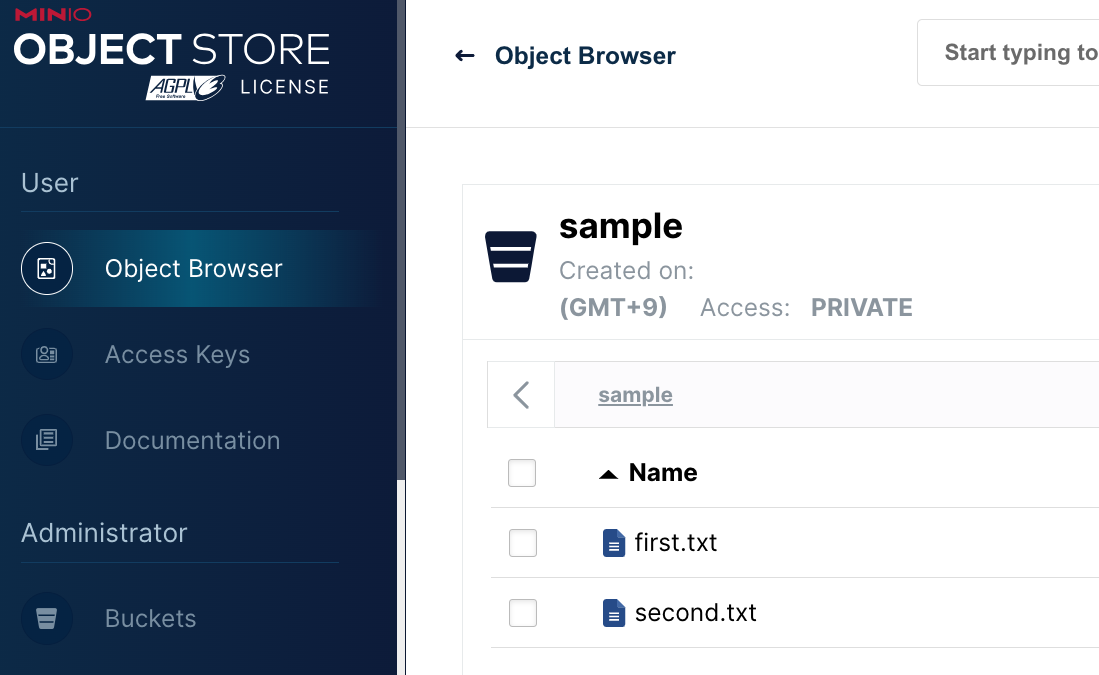
Task: Open the Documentation menu item
Action: click(193, 440)
